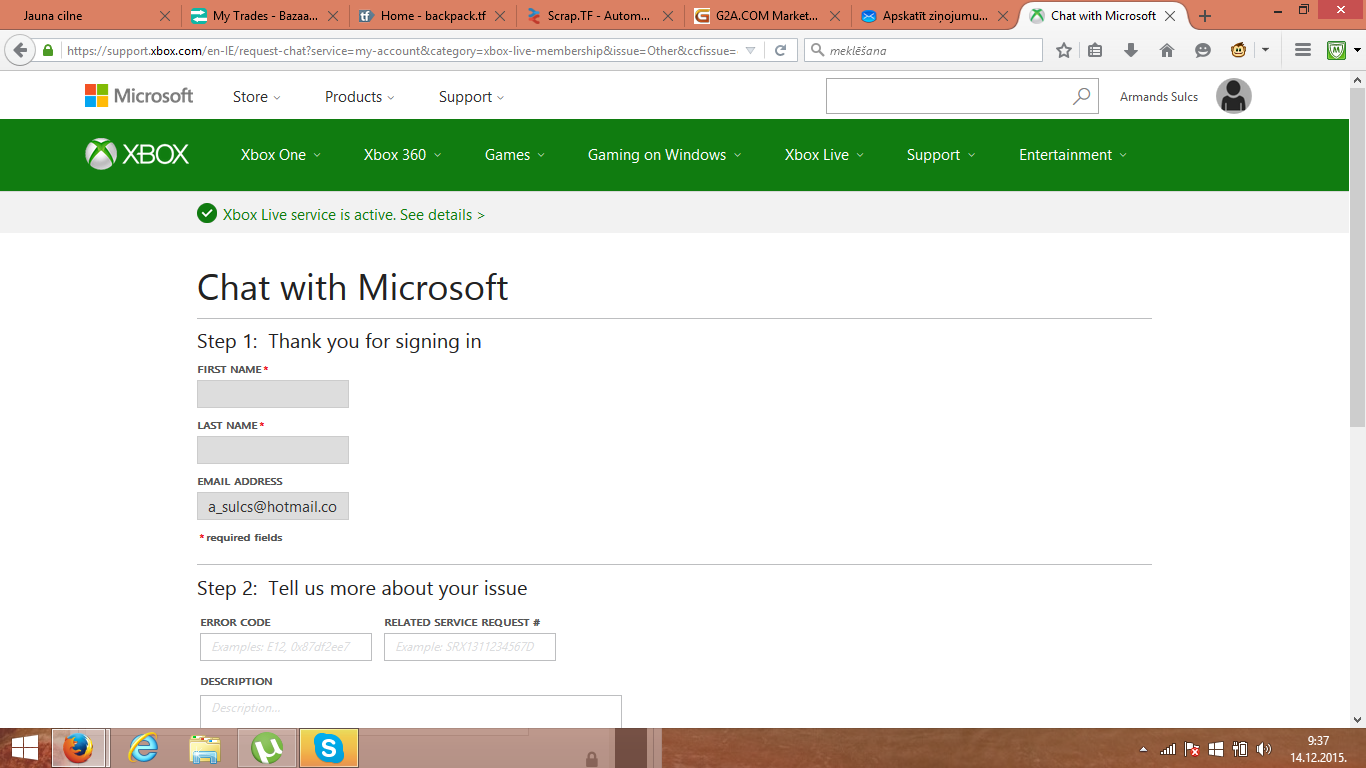Open a new tab with plus button
1366x768 pixels.
(1205, 16)
